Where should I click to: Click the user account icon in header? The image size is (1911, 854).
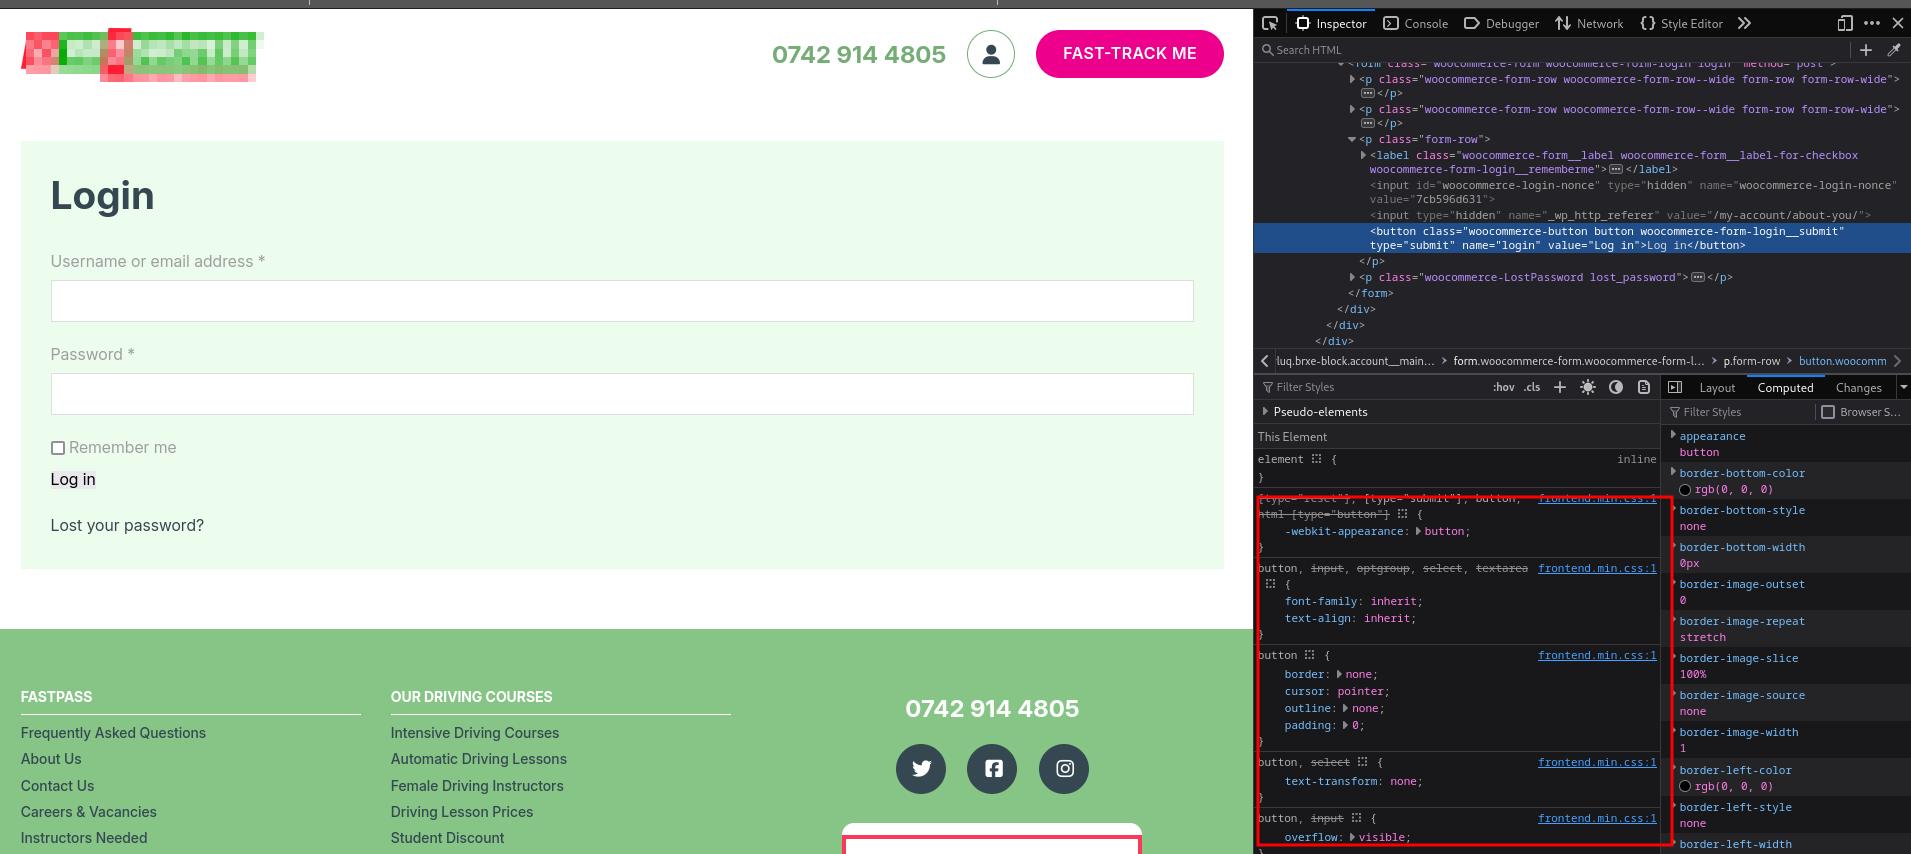click(x=990, y=54)
